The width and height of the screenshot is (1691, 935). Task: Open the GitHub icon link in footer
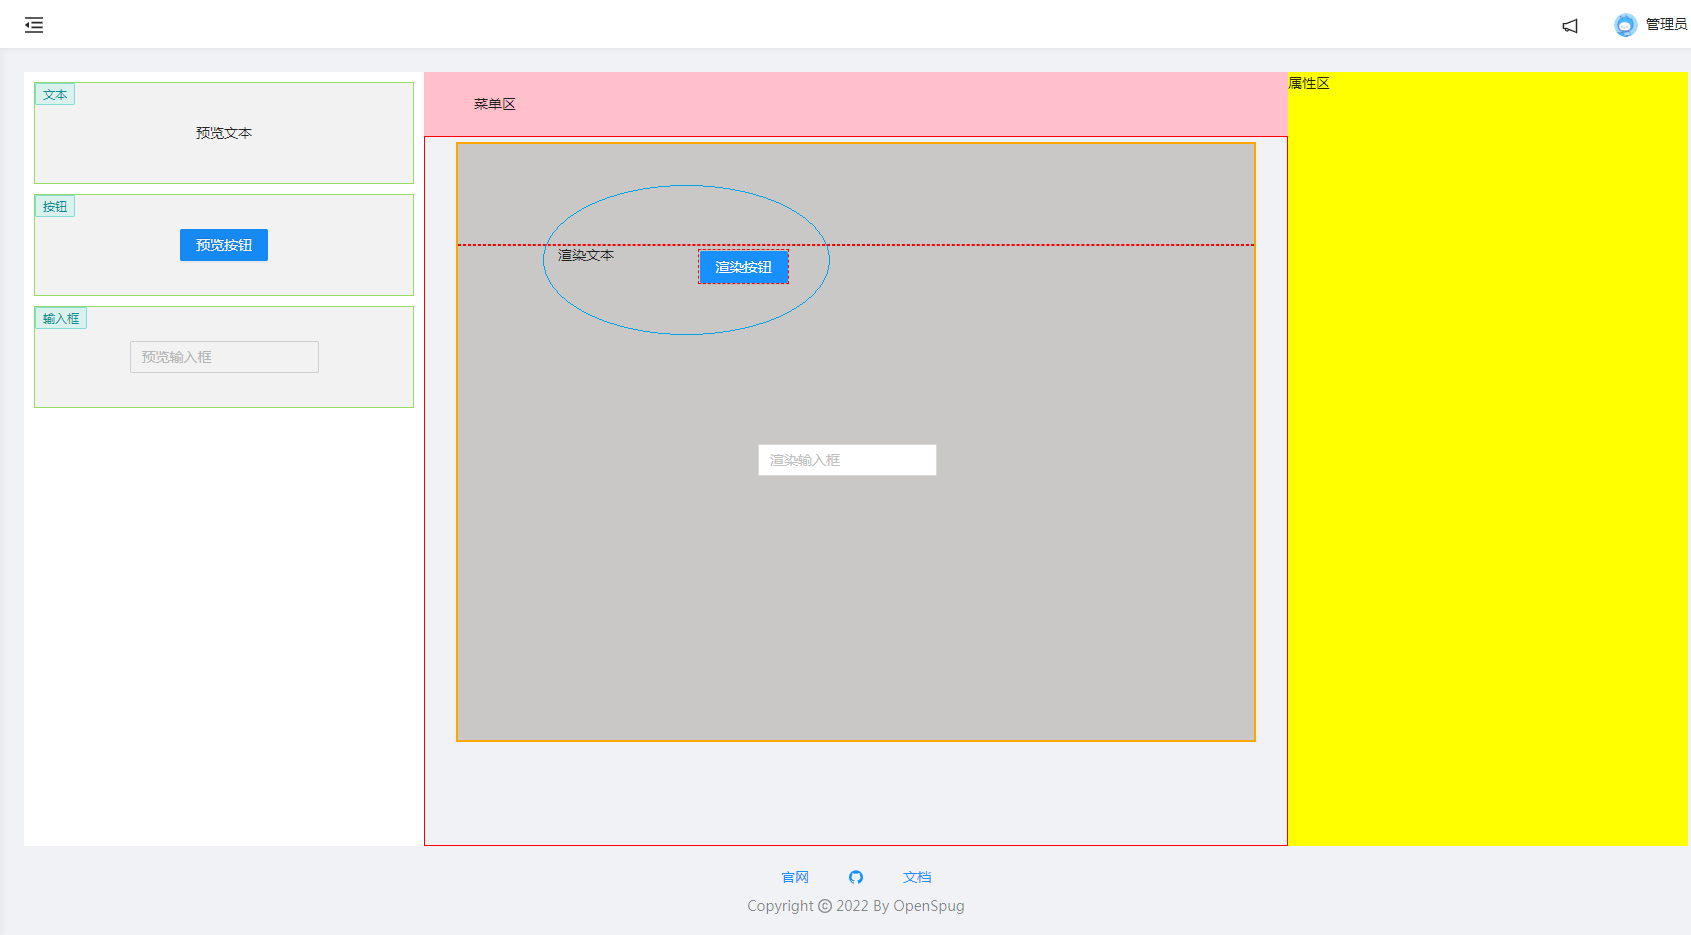tap(856, 877)
